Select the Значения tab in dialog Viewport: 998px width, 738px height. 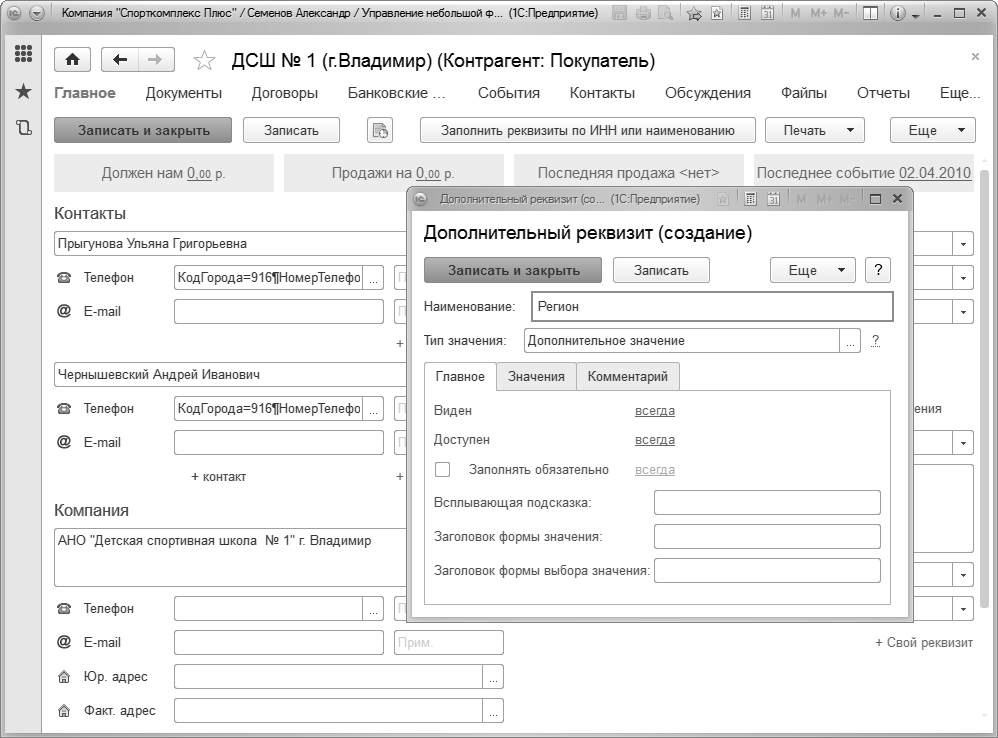(x=536, y=377)
